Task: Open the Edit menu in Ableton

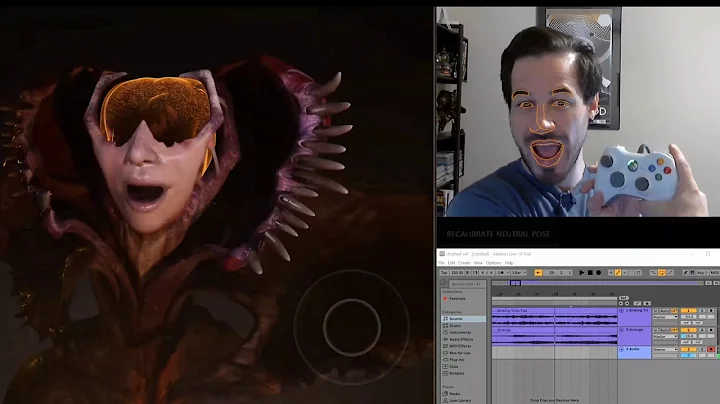Action: [451, 263]
